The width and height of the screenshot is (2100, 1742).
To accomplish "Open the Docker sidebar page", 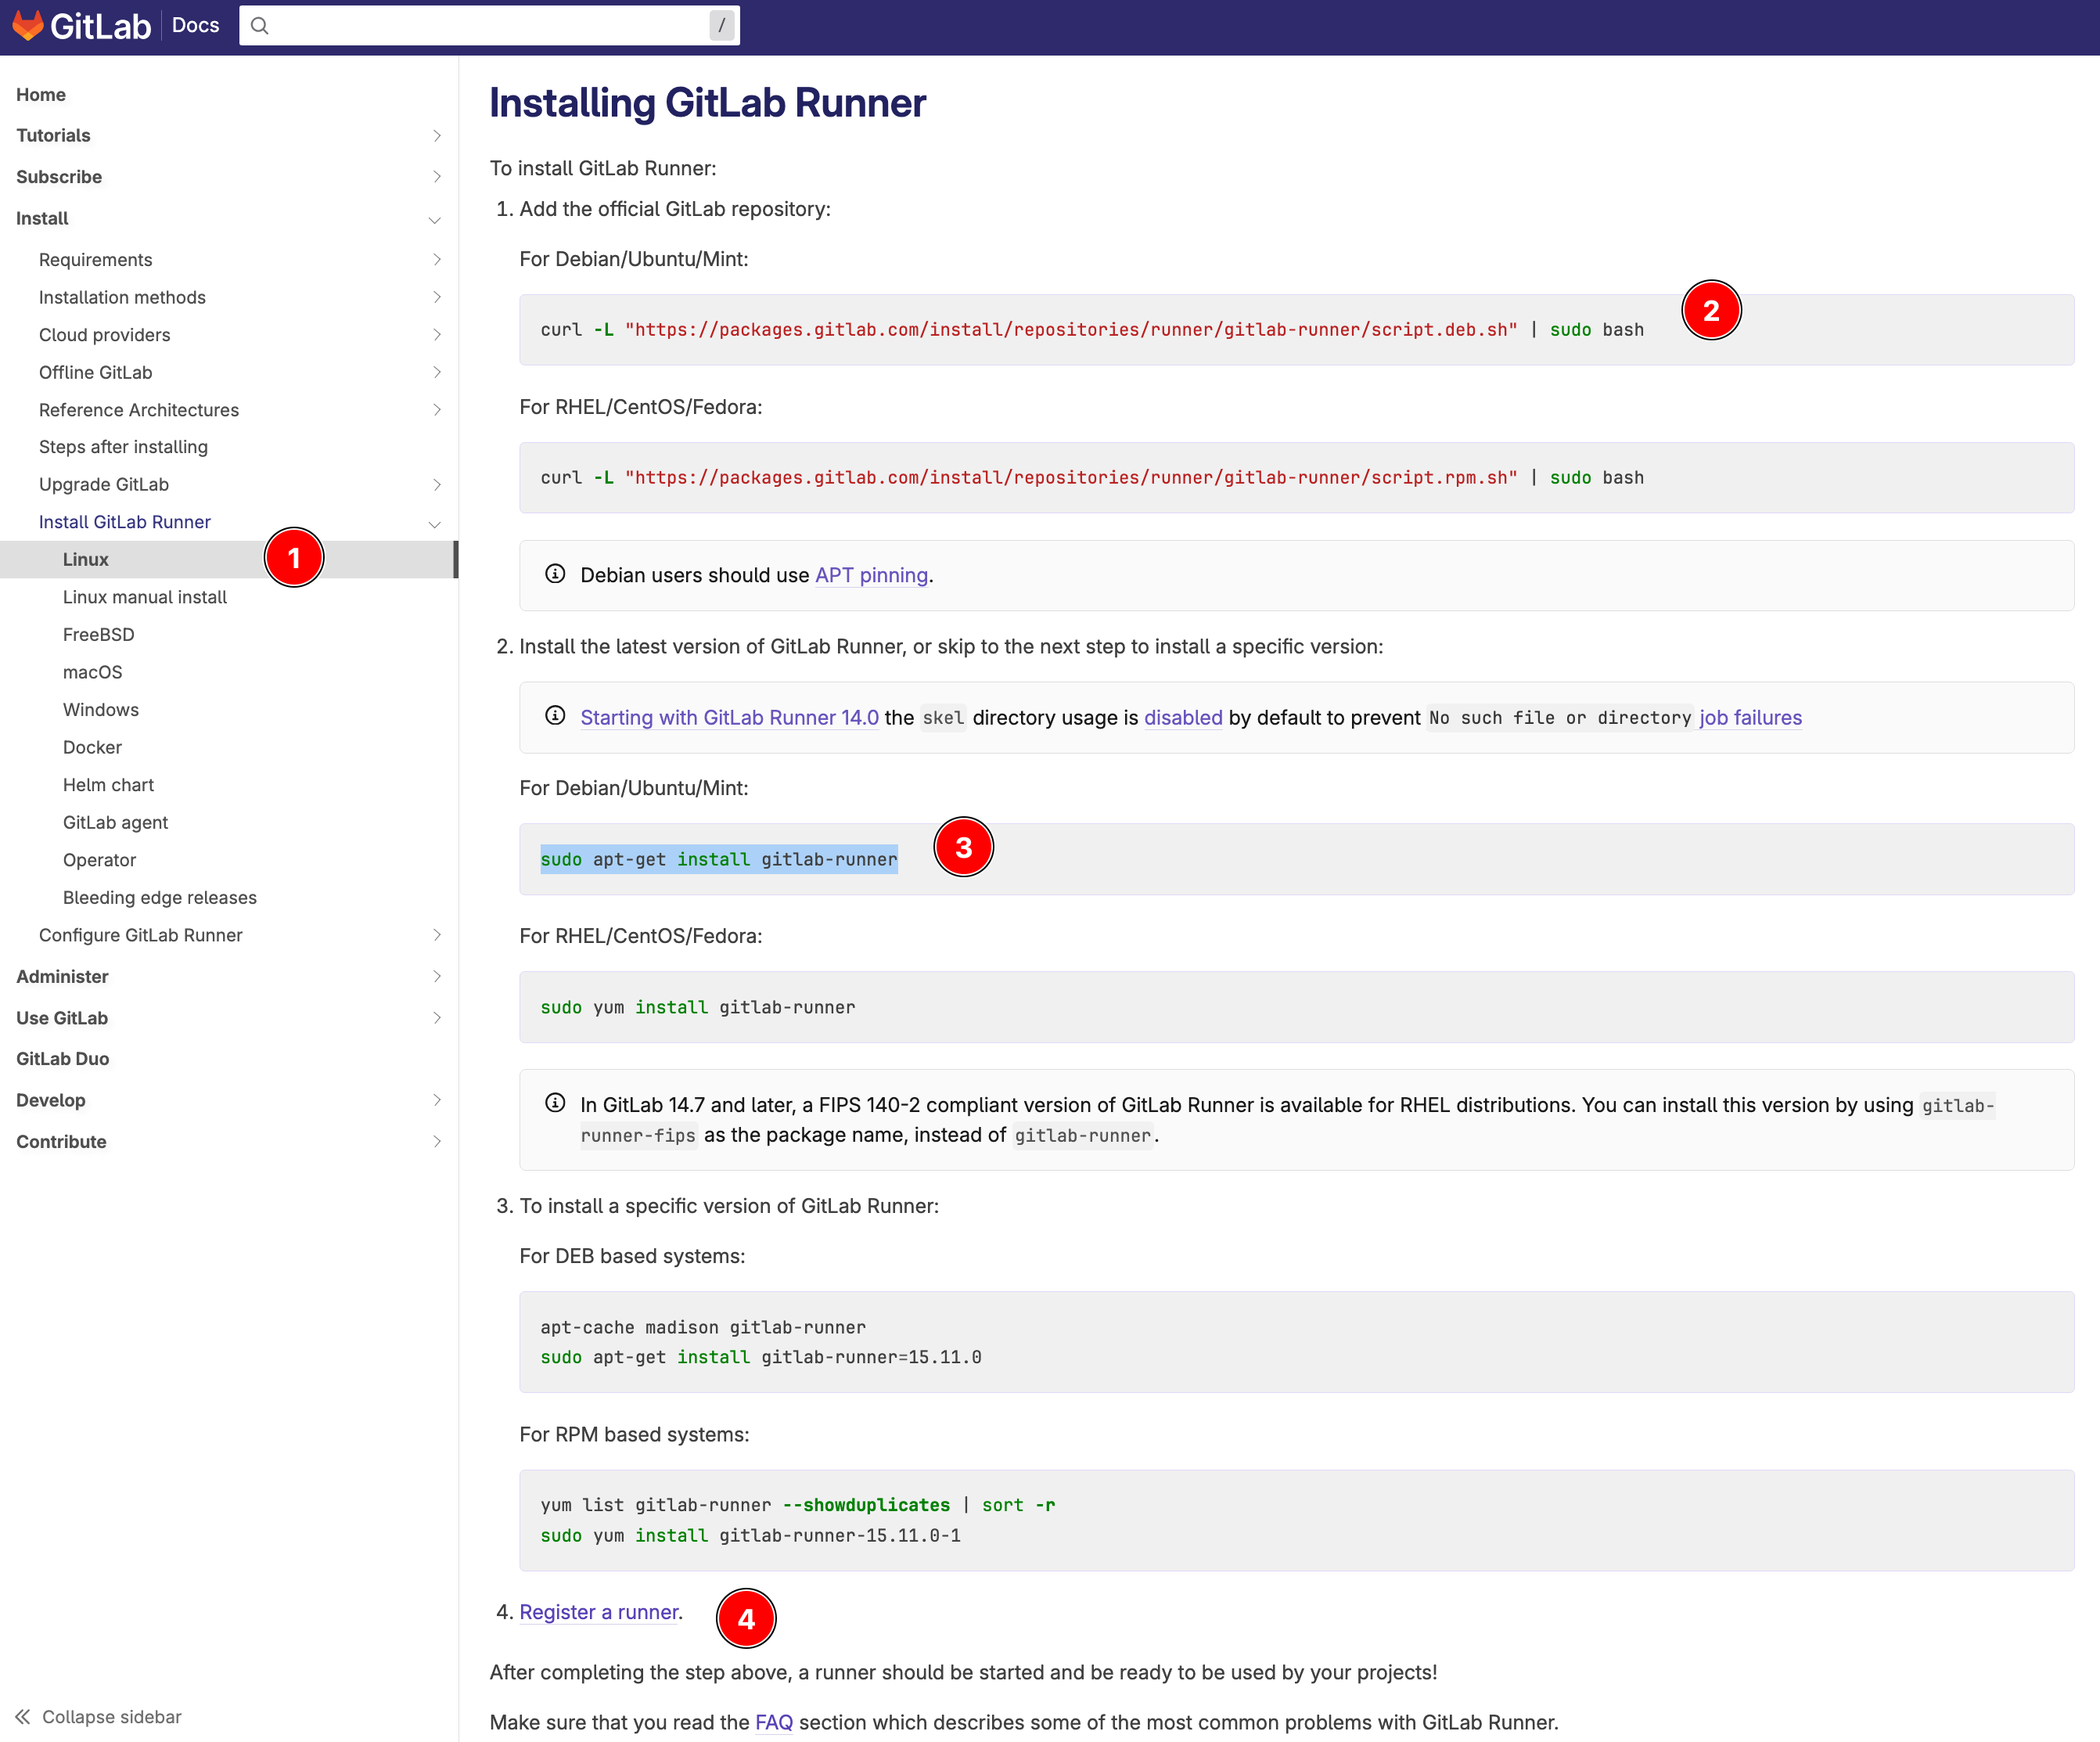I will (x=92, y=747).
